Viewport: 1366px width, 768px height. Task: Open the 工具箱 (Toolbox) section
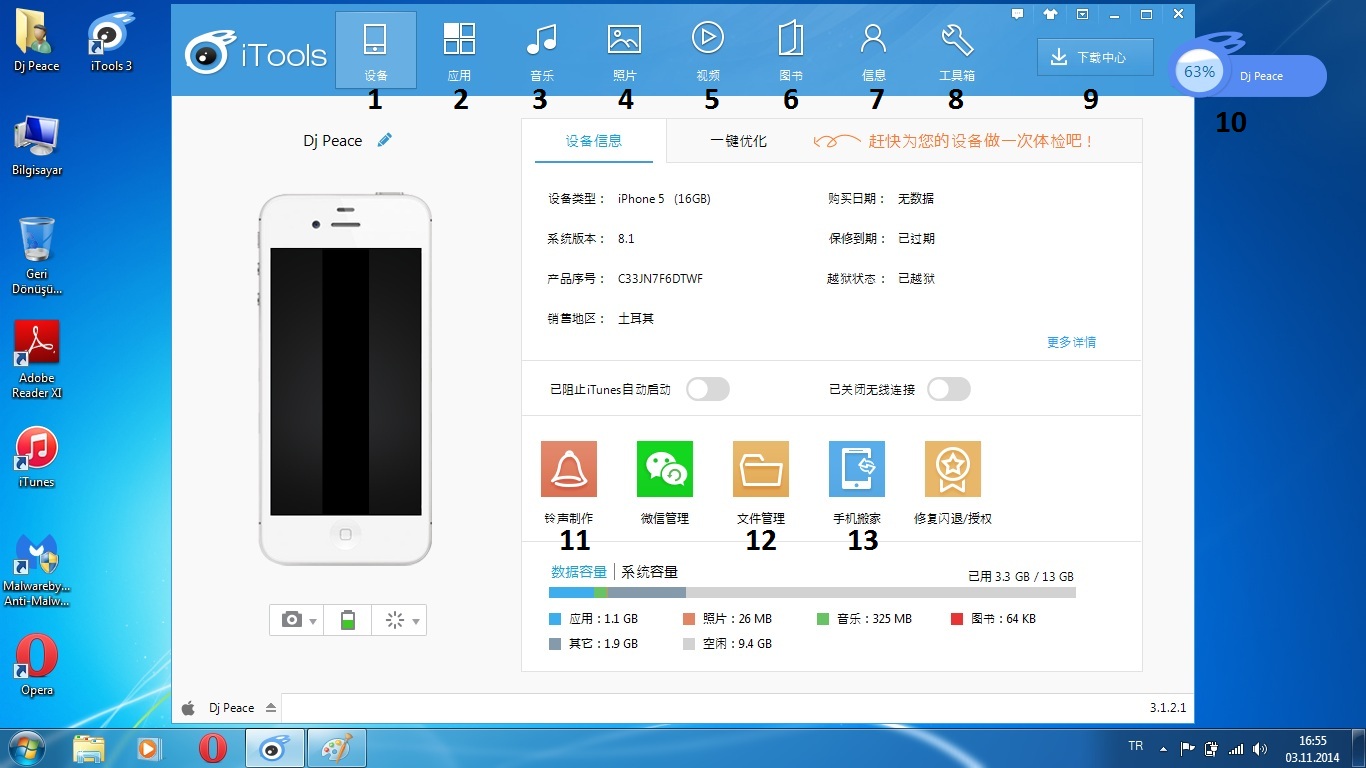click(x=957, y=50)
